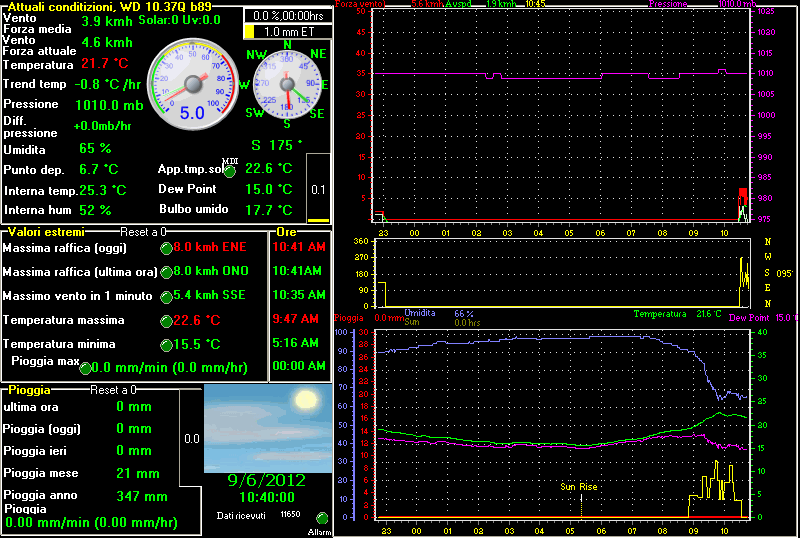800x538 pixels.
Task: Click the Dew Point value 15.0 °C in conditions panel
Action: pos(269,189)
